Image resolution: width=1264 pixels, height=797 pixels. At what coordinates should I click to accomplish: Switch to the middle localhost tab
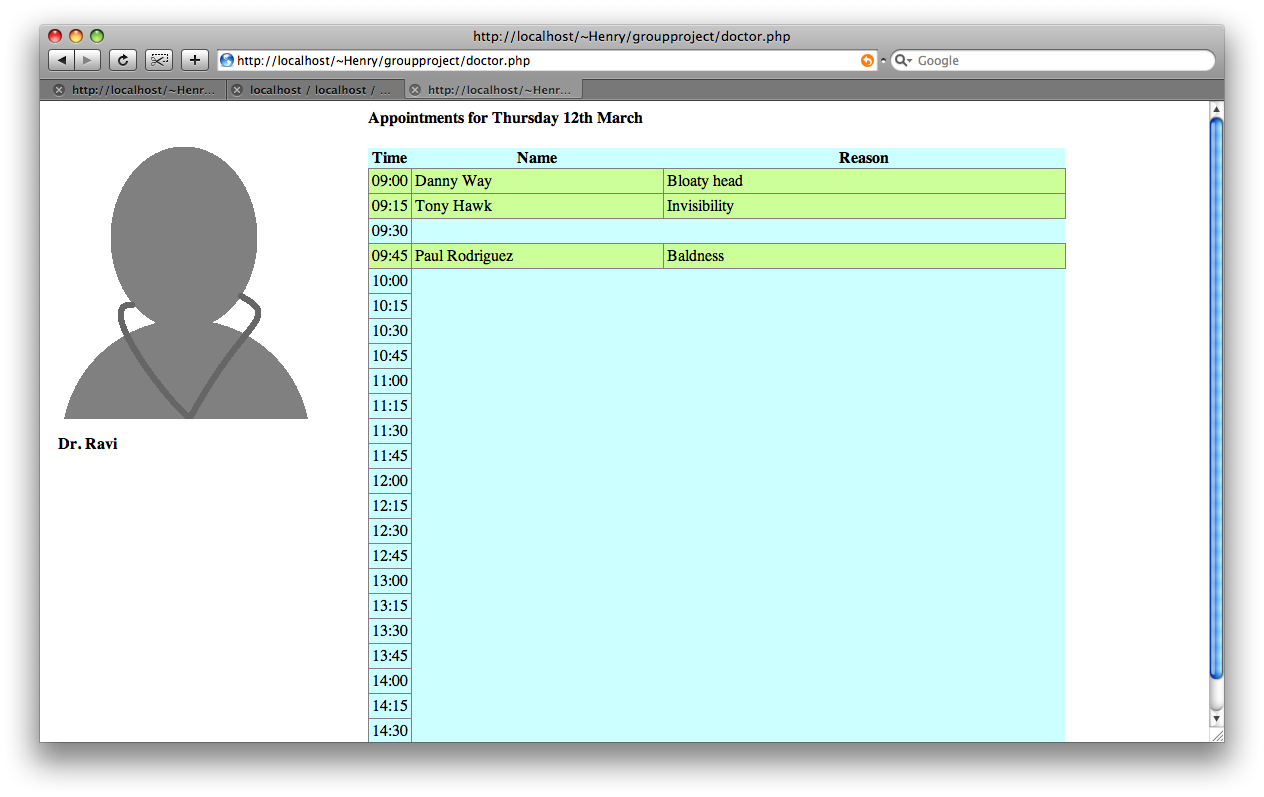pos(312,89)
